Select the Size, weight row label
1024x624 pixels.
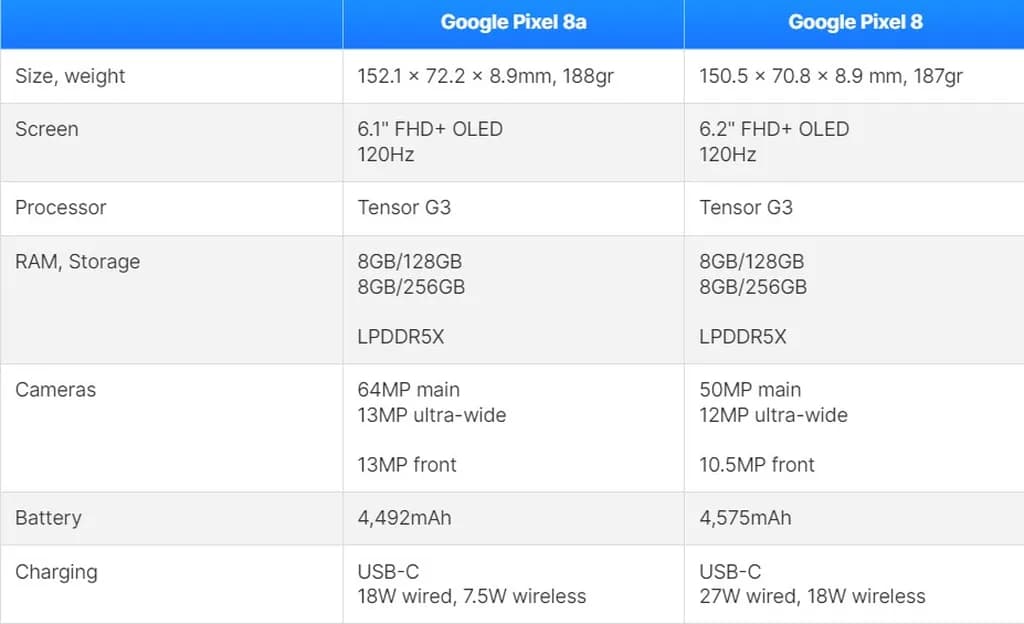point(70,76)
